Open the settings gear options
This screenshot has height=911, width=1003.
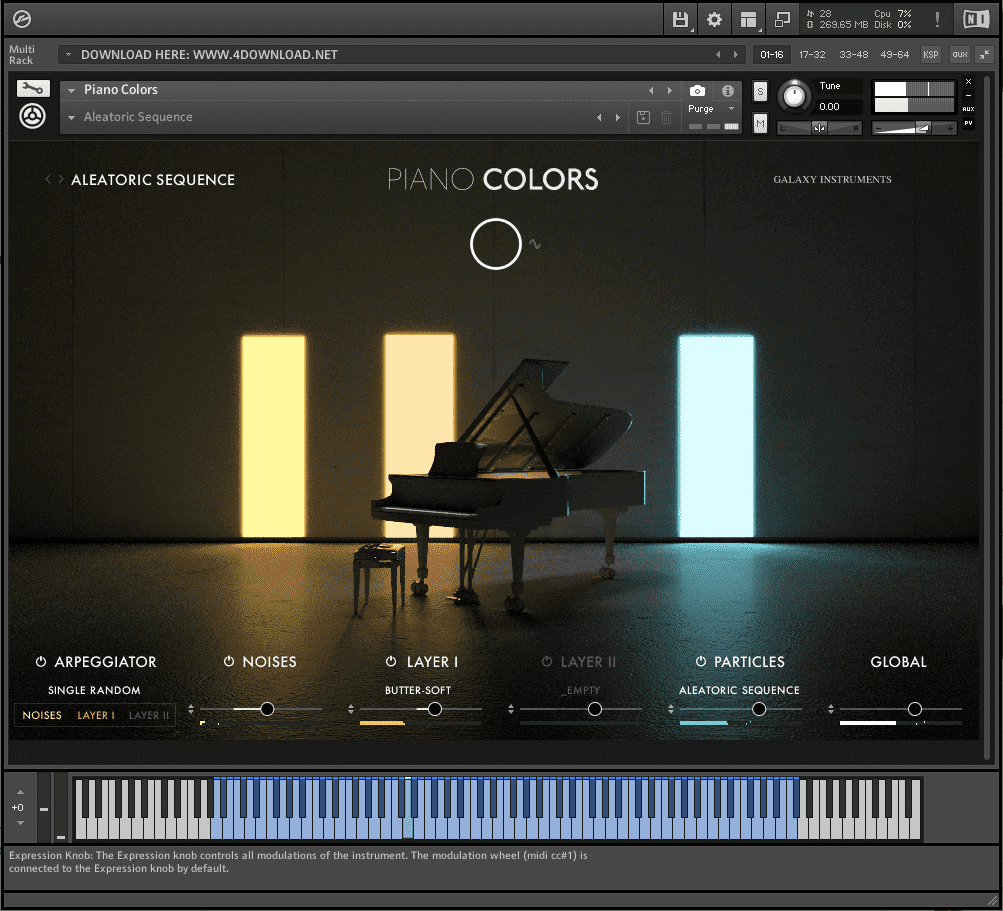714,19
